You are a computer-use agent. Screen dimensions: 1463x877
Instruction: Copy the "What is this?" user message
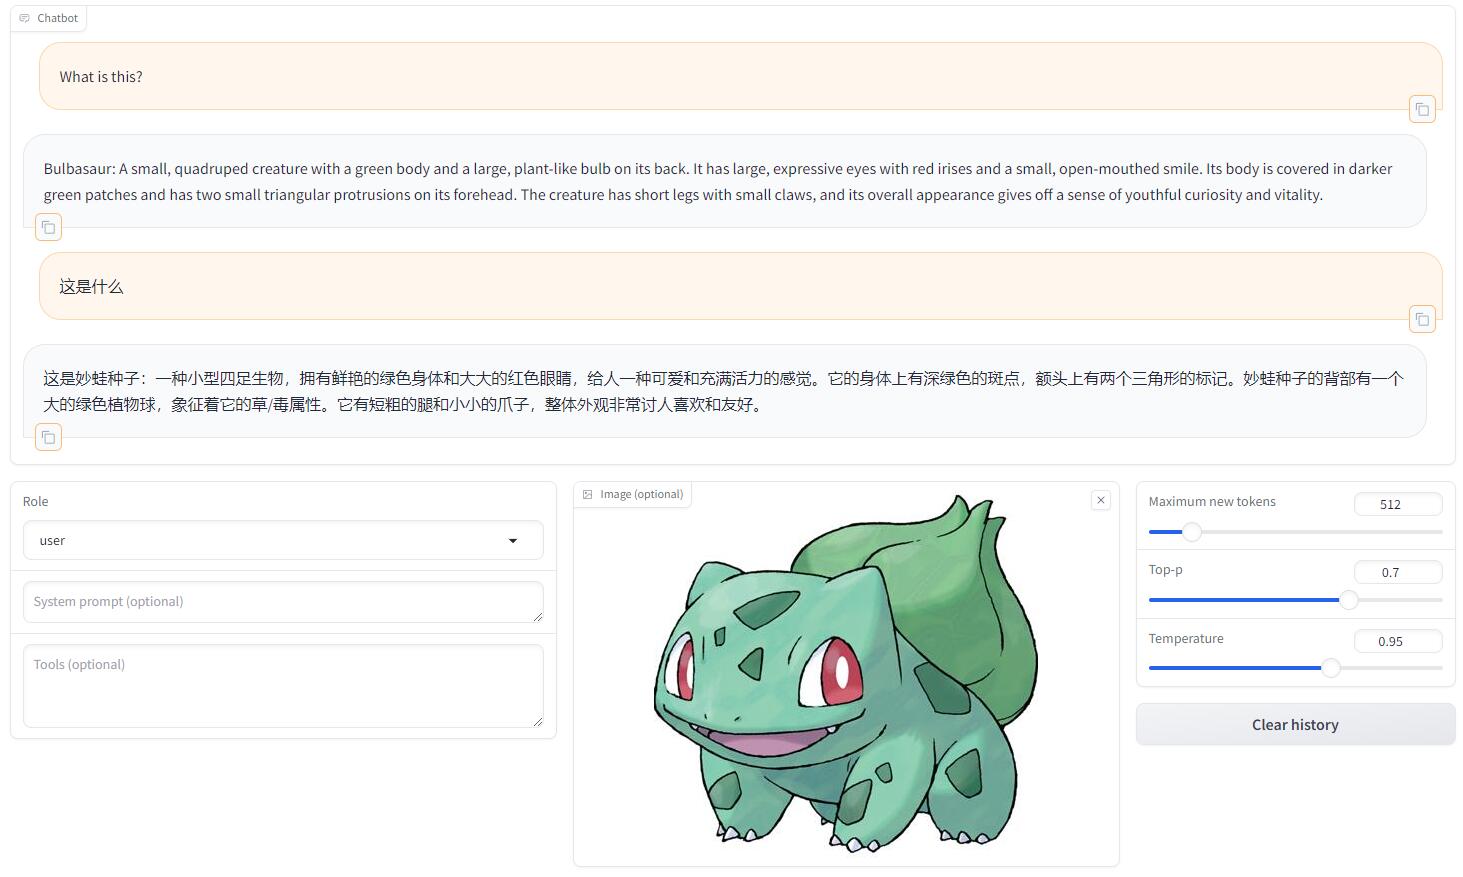[1422, 108]
